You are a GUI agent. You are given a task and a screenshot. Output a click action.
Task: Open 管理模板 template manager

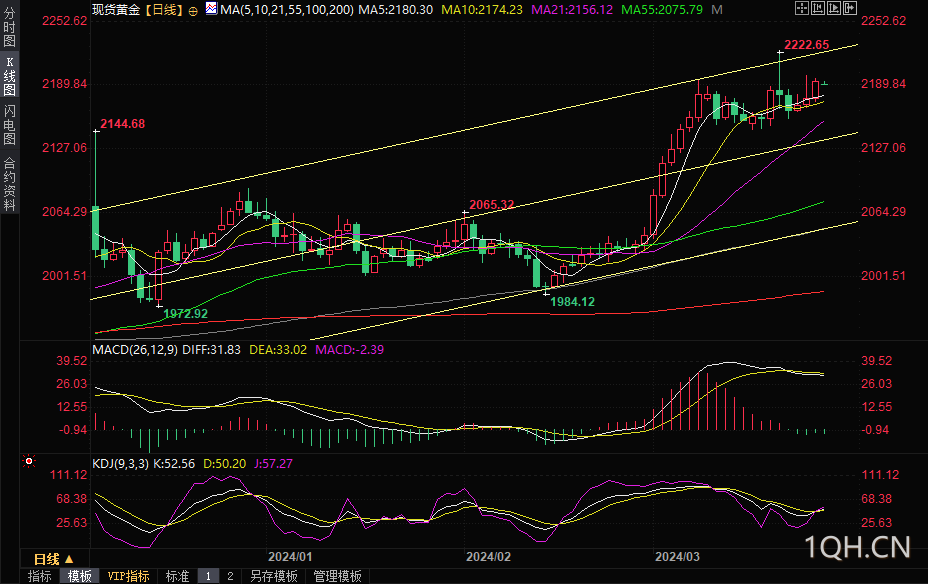(337, 576)
